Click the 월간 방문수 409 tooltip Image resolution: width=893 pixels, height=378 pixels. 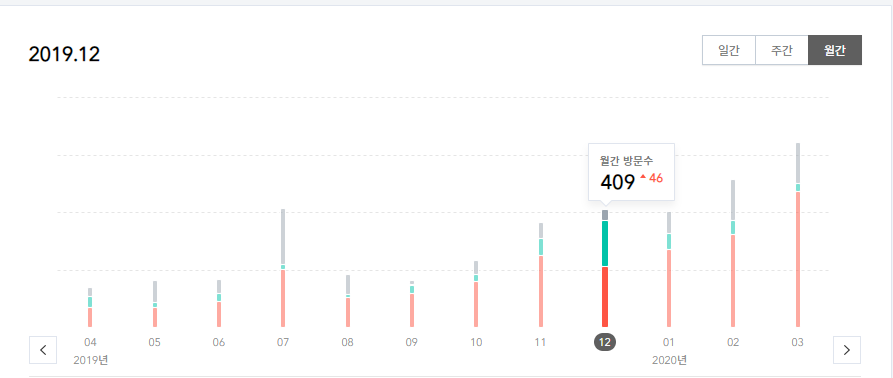click(632, 172)
